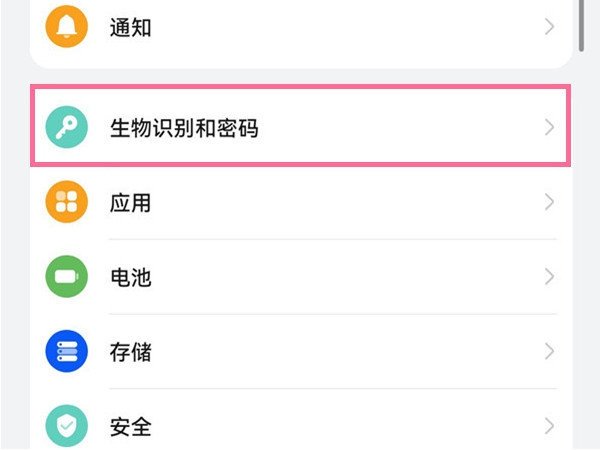The height and width of the screenshot is (450, 600).
Task: Click the vertical scrollbar on the right edge
Action: coord(582,25)
